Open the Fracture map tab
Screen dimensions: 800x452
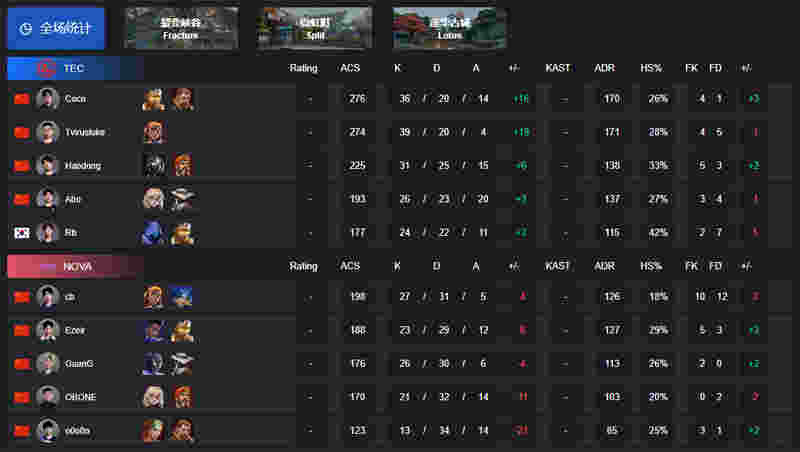(x=181, y=28)
